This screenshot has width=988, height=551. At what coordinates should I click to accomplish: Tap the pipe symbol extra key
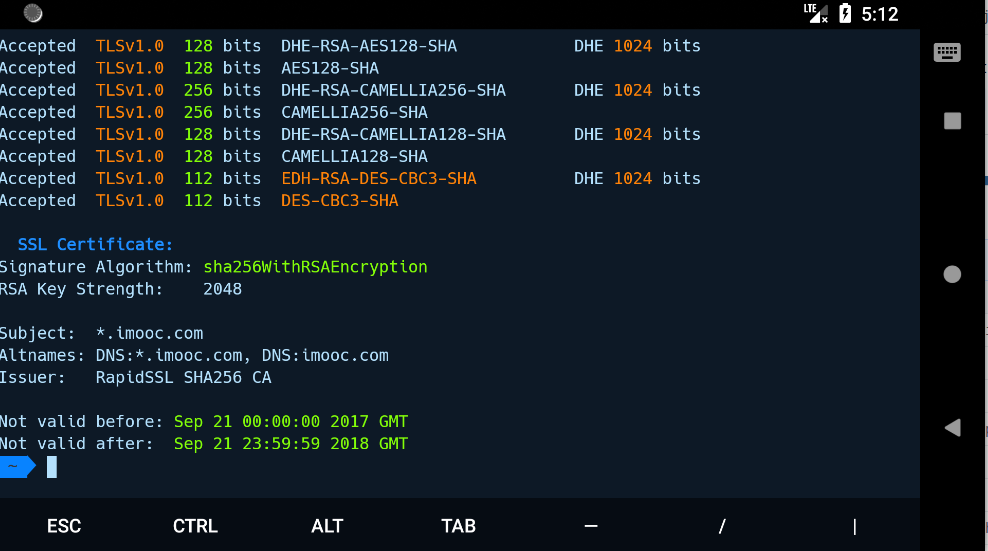pyautogui.click(x=854, y=526)
